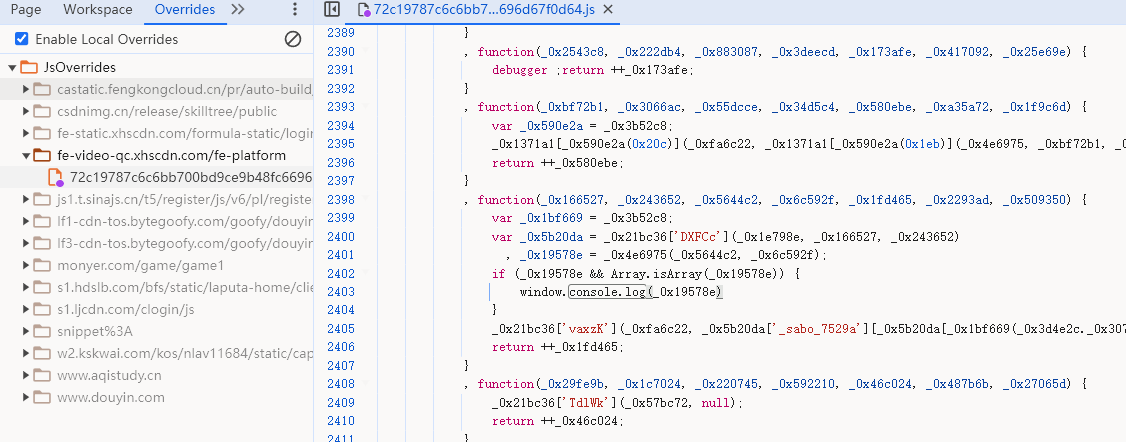The width and height of the screenshot is (1126, 442).
Task: Expand s1.hdslb.com folder arrow
Action: (x=26, y=287)
